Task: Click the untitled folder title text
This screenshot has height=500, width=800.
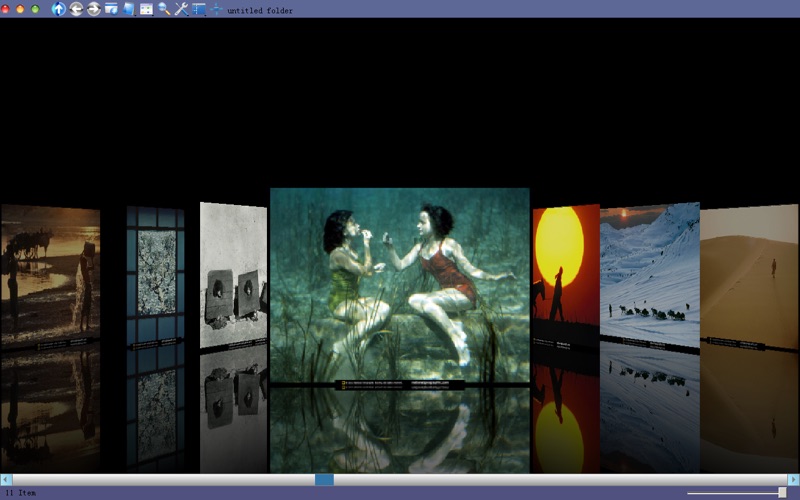Action: tap(260, 10)
